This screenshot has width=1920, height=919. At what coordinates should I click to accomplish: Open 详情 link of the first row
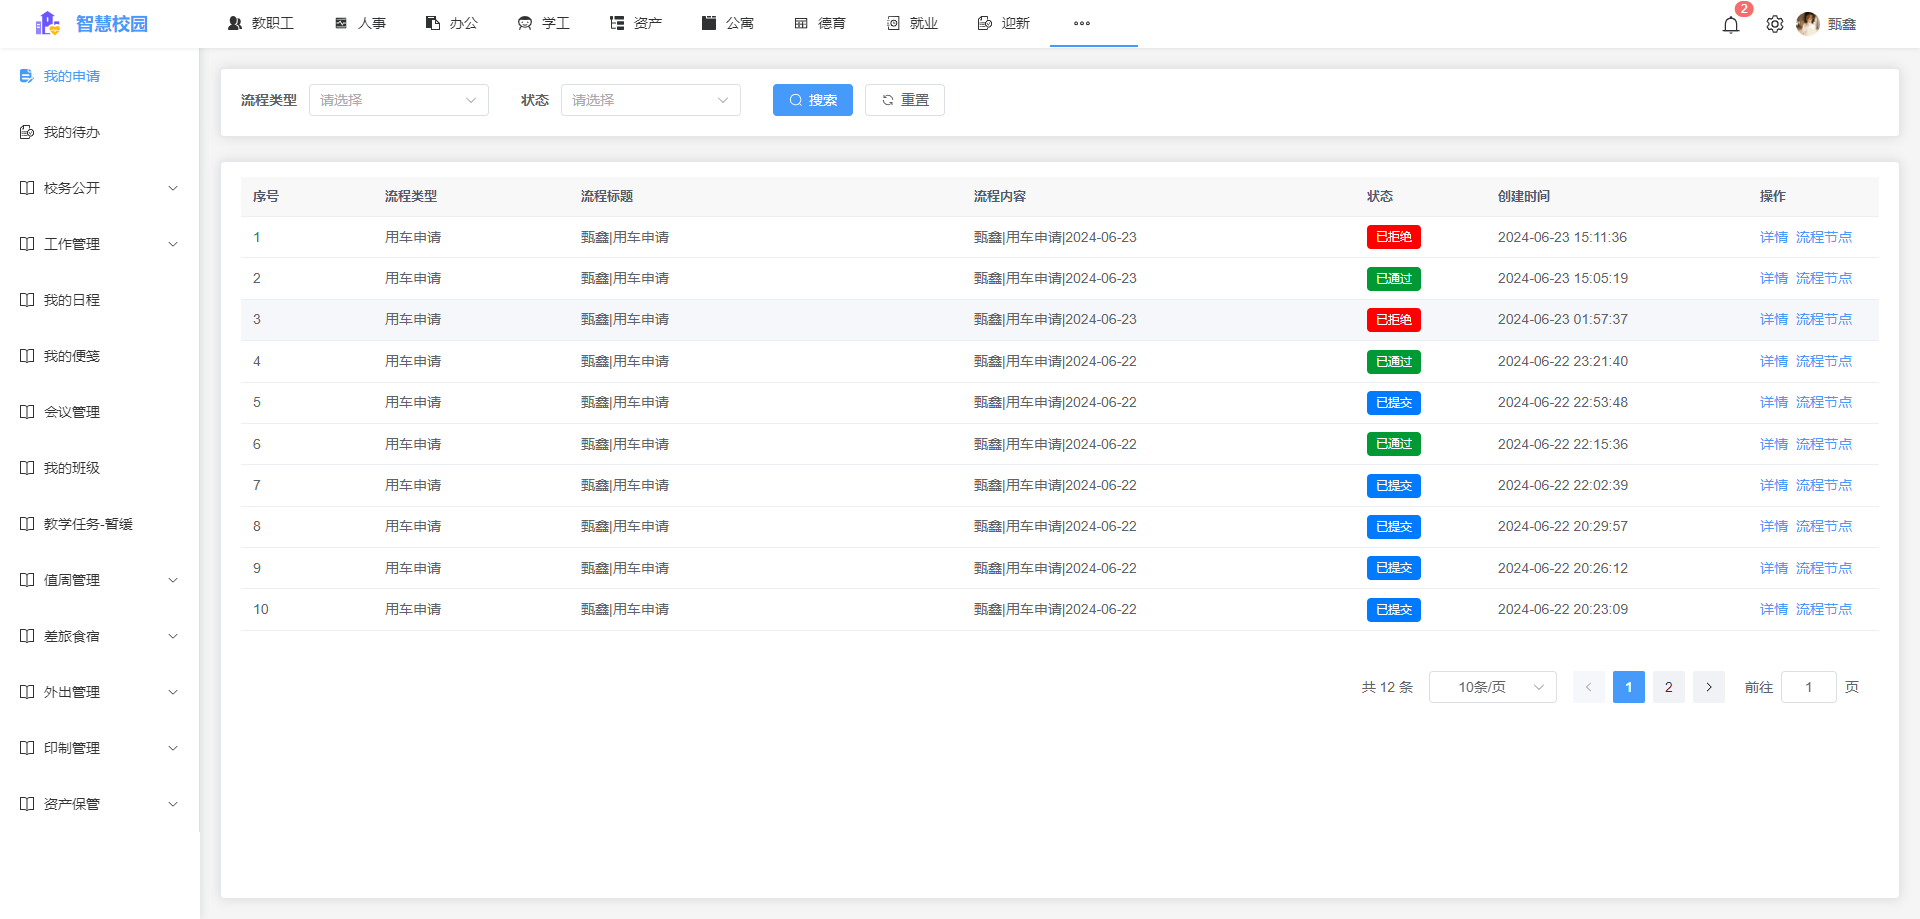(x=1773, y=237)
